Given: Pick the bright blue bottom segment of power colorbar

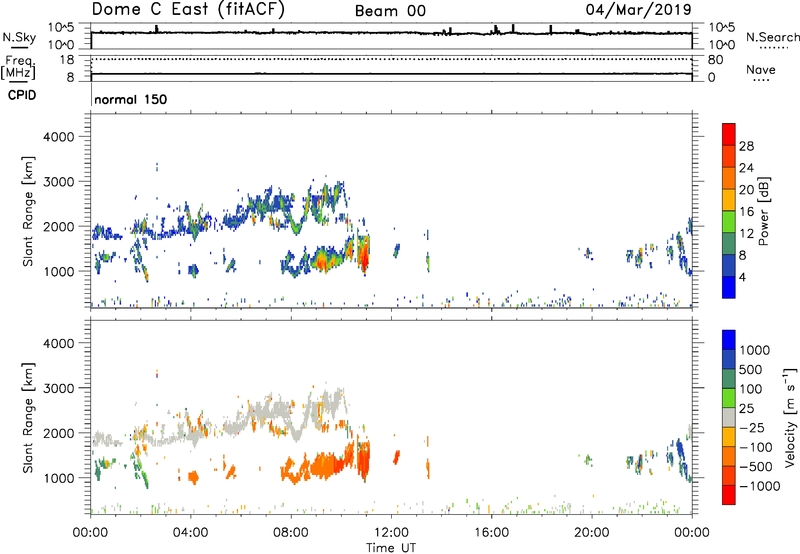Looking at the screenshot, I should coord(729,287).
